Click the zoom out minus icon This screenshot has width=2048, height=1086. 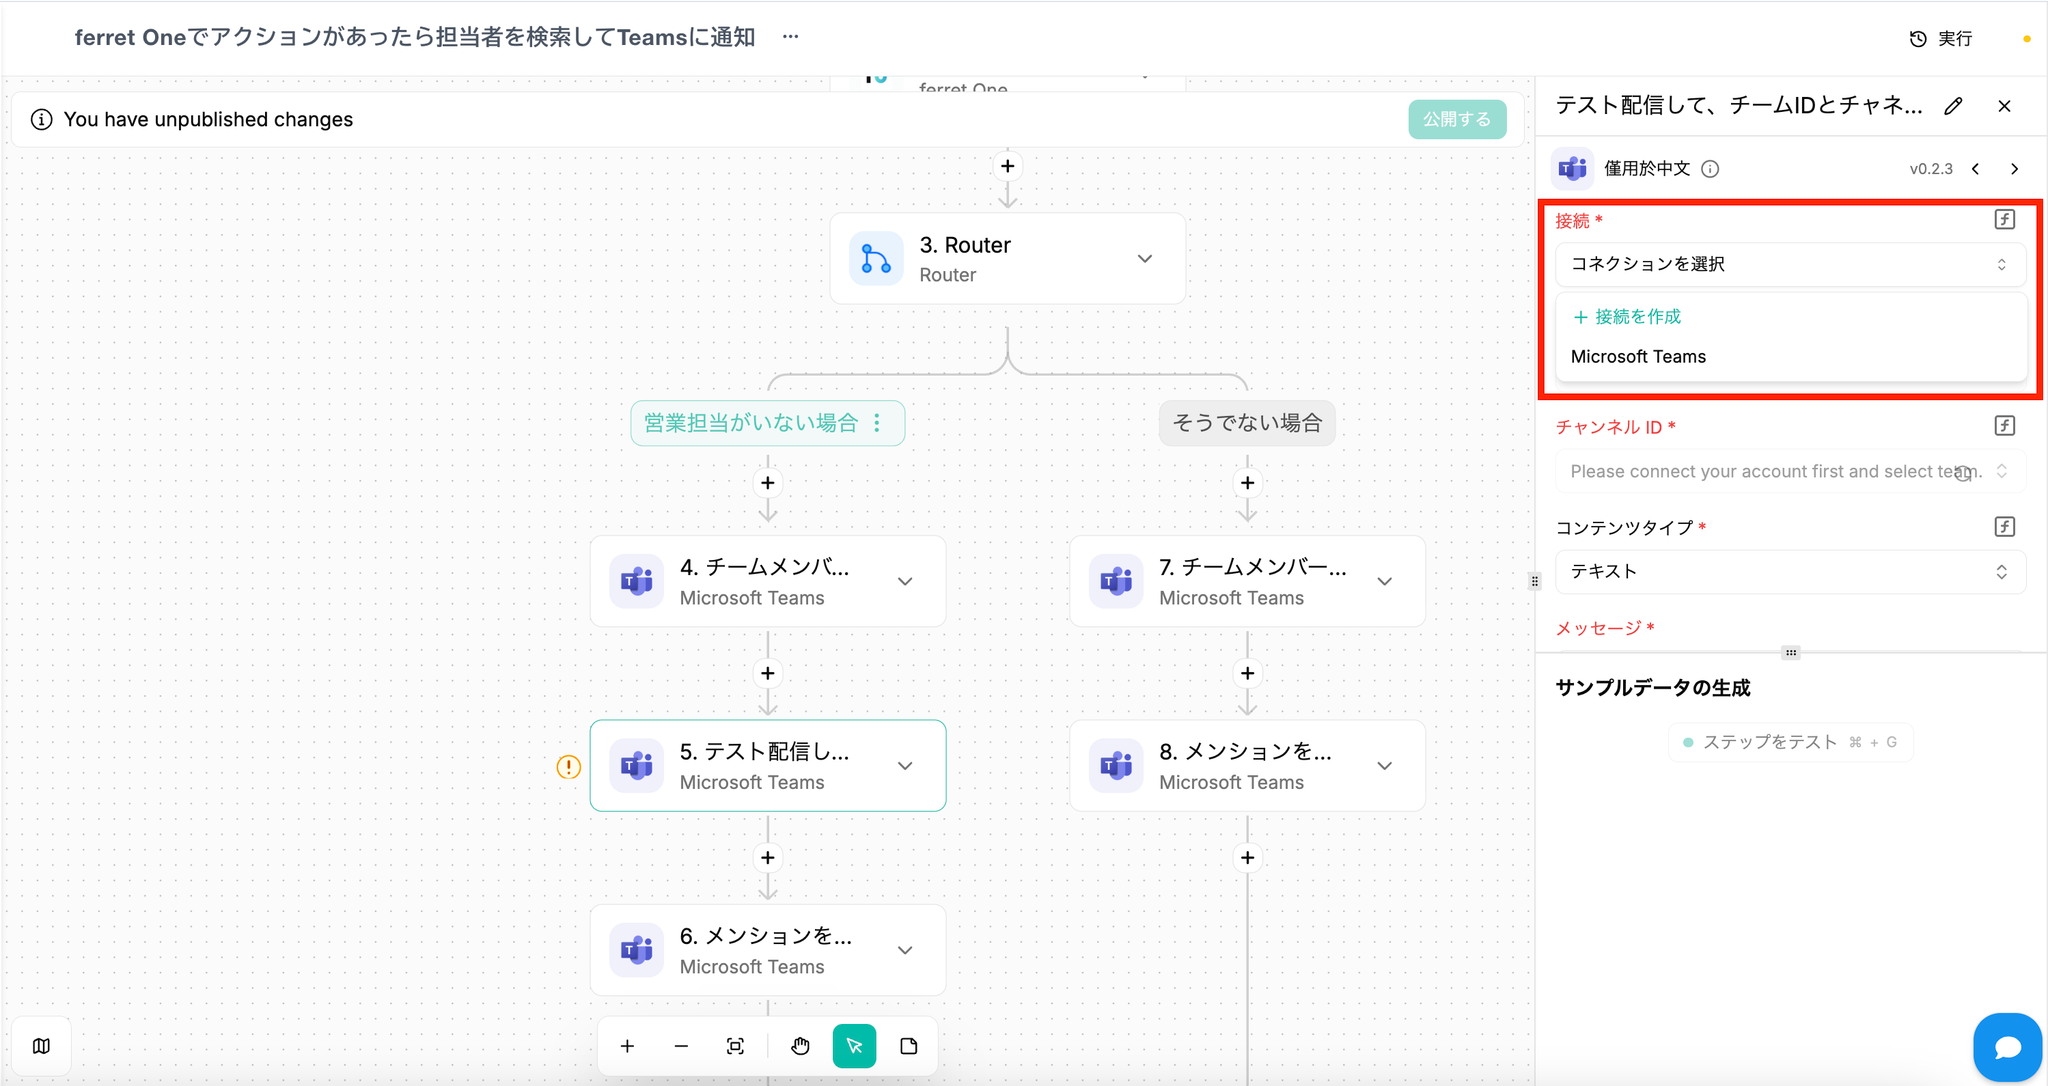[x=681, y=1046]
